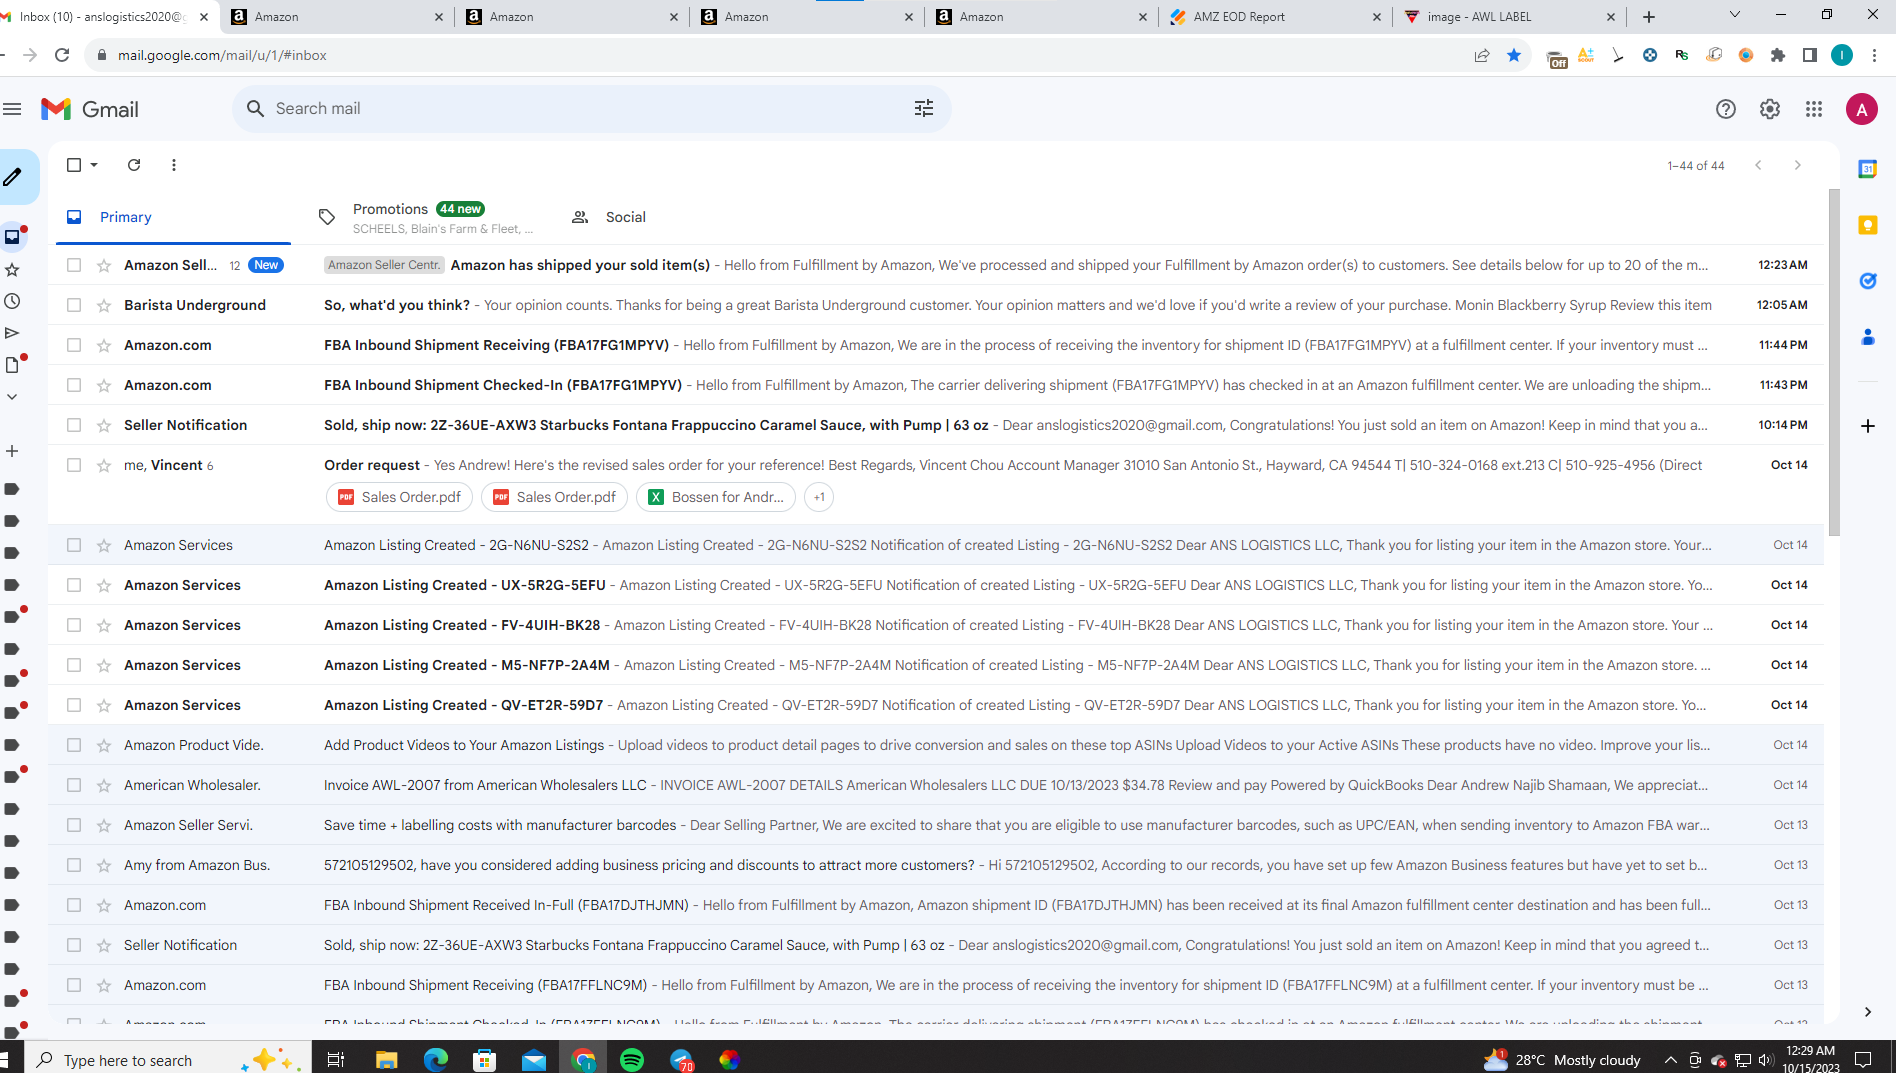Open Gmail settings gear
The image size is (1896, 1073).
pos(1770,109)
